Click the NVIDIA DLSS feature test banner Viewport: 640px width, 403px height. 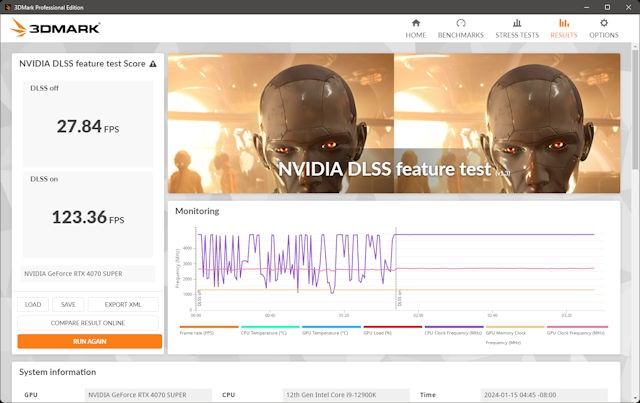[x=394, y=123]
